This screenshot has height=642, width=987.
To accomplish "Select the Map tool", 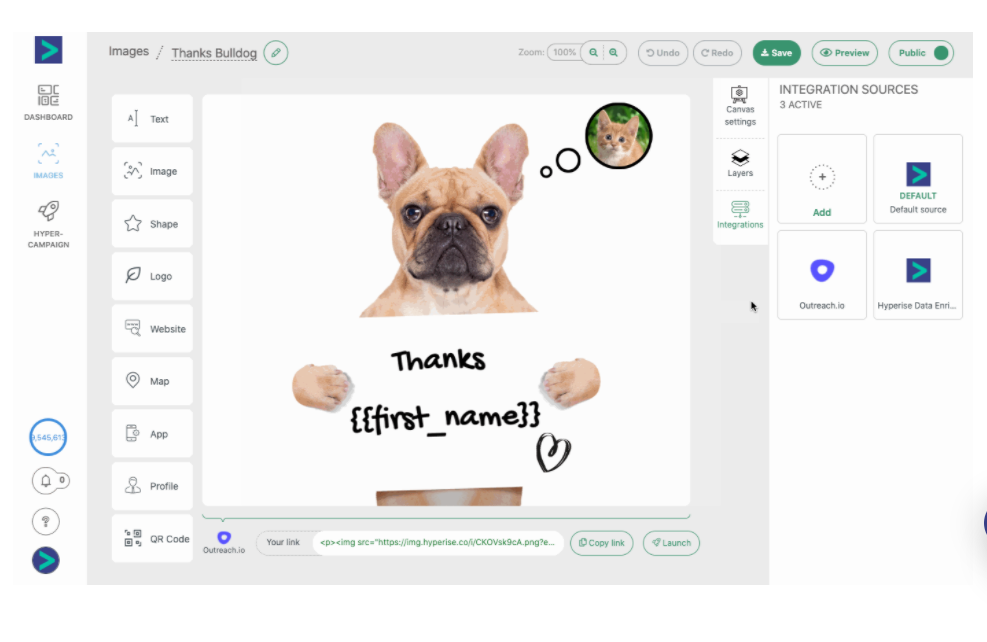I will tap(152, 381).
